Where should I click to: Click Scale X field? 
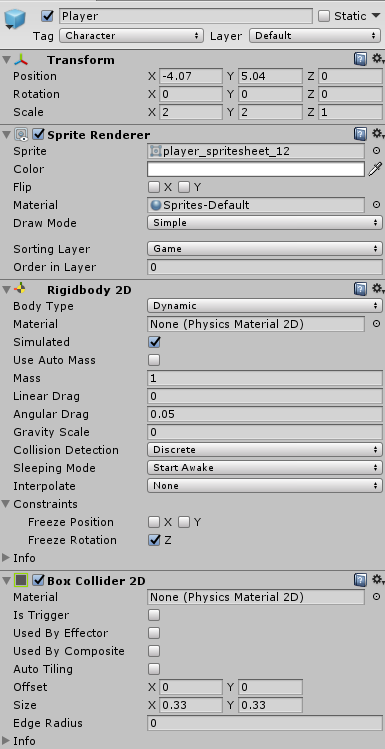tap(191, 112)
